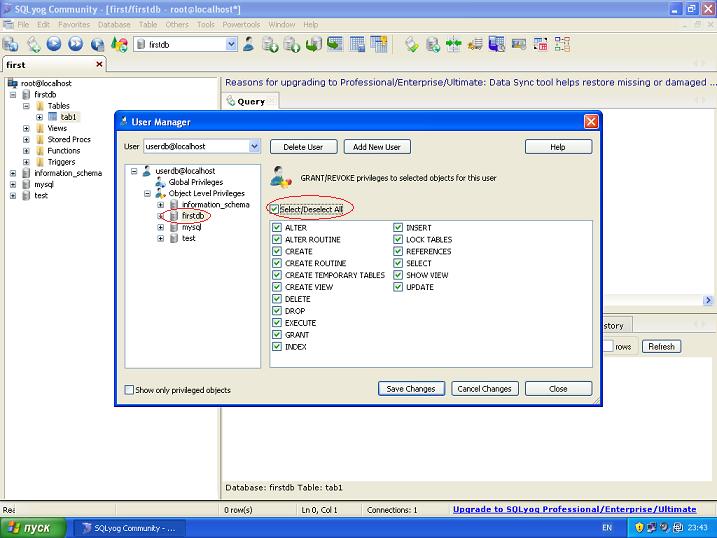Click the notification services toolbar icon
Viewport: 717px width, 538px height.
pos(519,44)
